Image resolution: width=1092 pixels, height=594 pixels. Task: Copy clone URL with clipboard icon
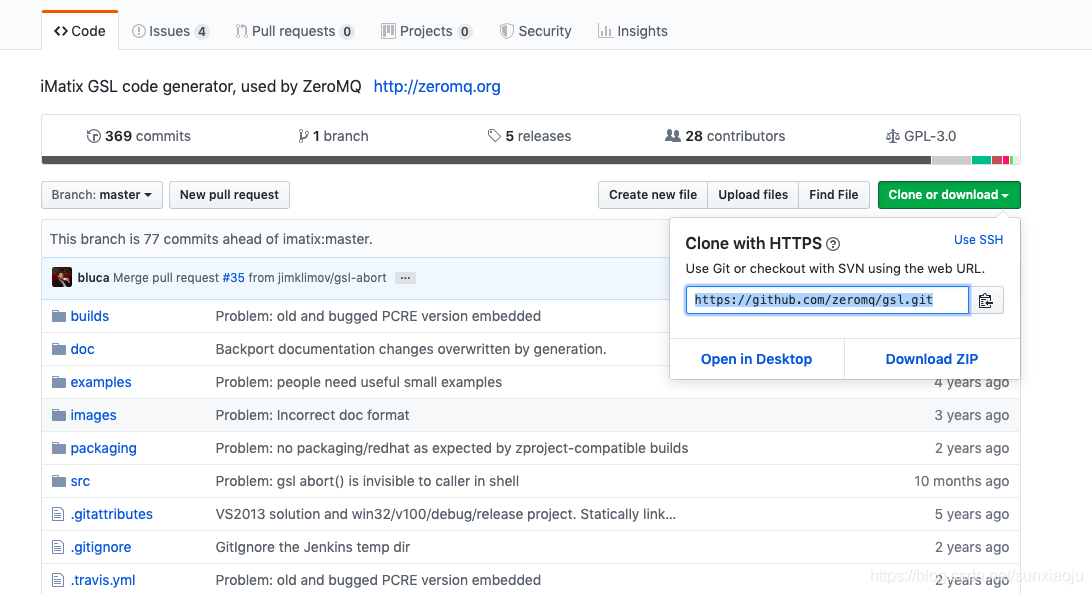tap(986, 300)
